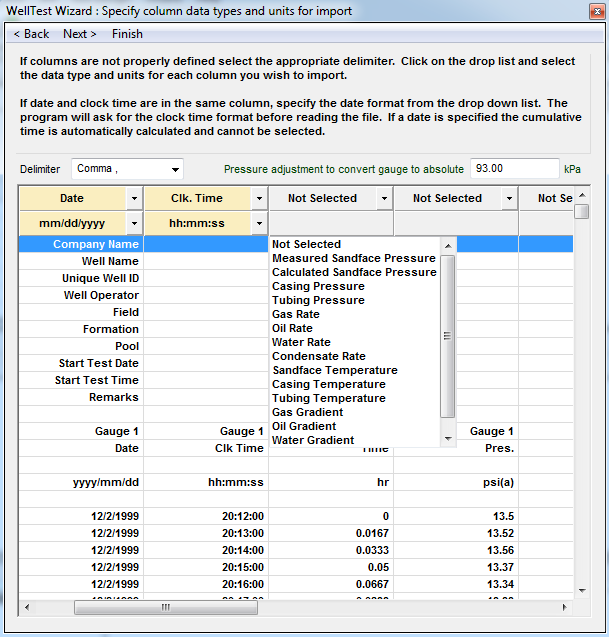Open the third column Not Selected dropdown
The height and width of the screenshot is (637, 609).
tap(384, 199)
